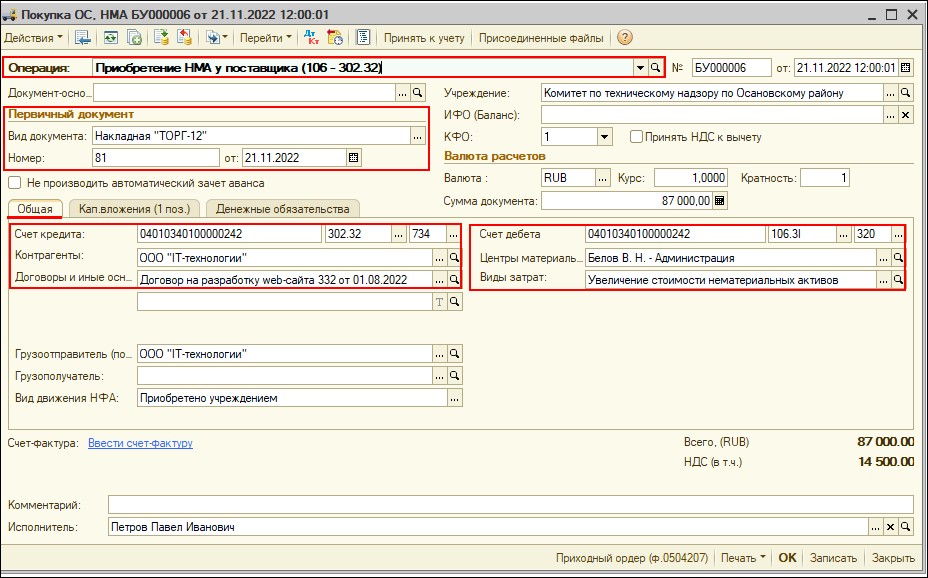
Task: Click the copy document toolbar icon
Action: point(134,38)
